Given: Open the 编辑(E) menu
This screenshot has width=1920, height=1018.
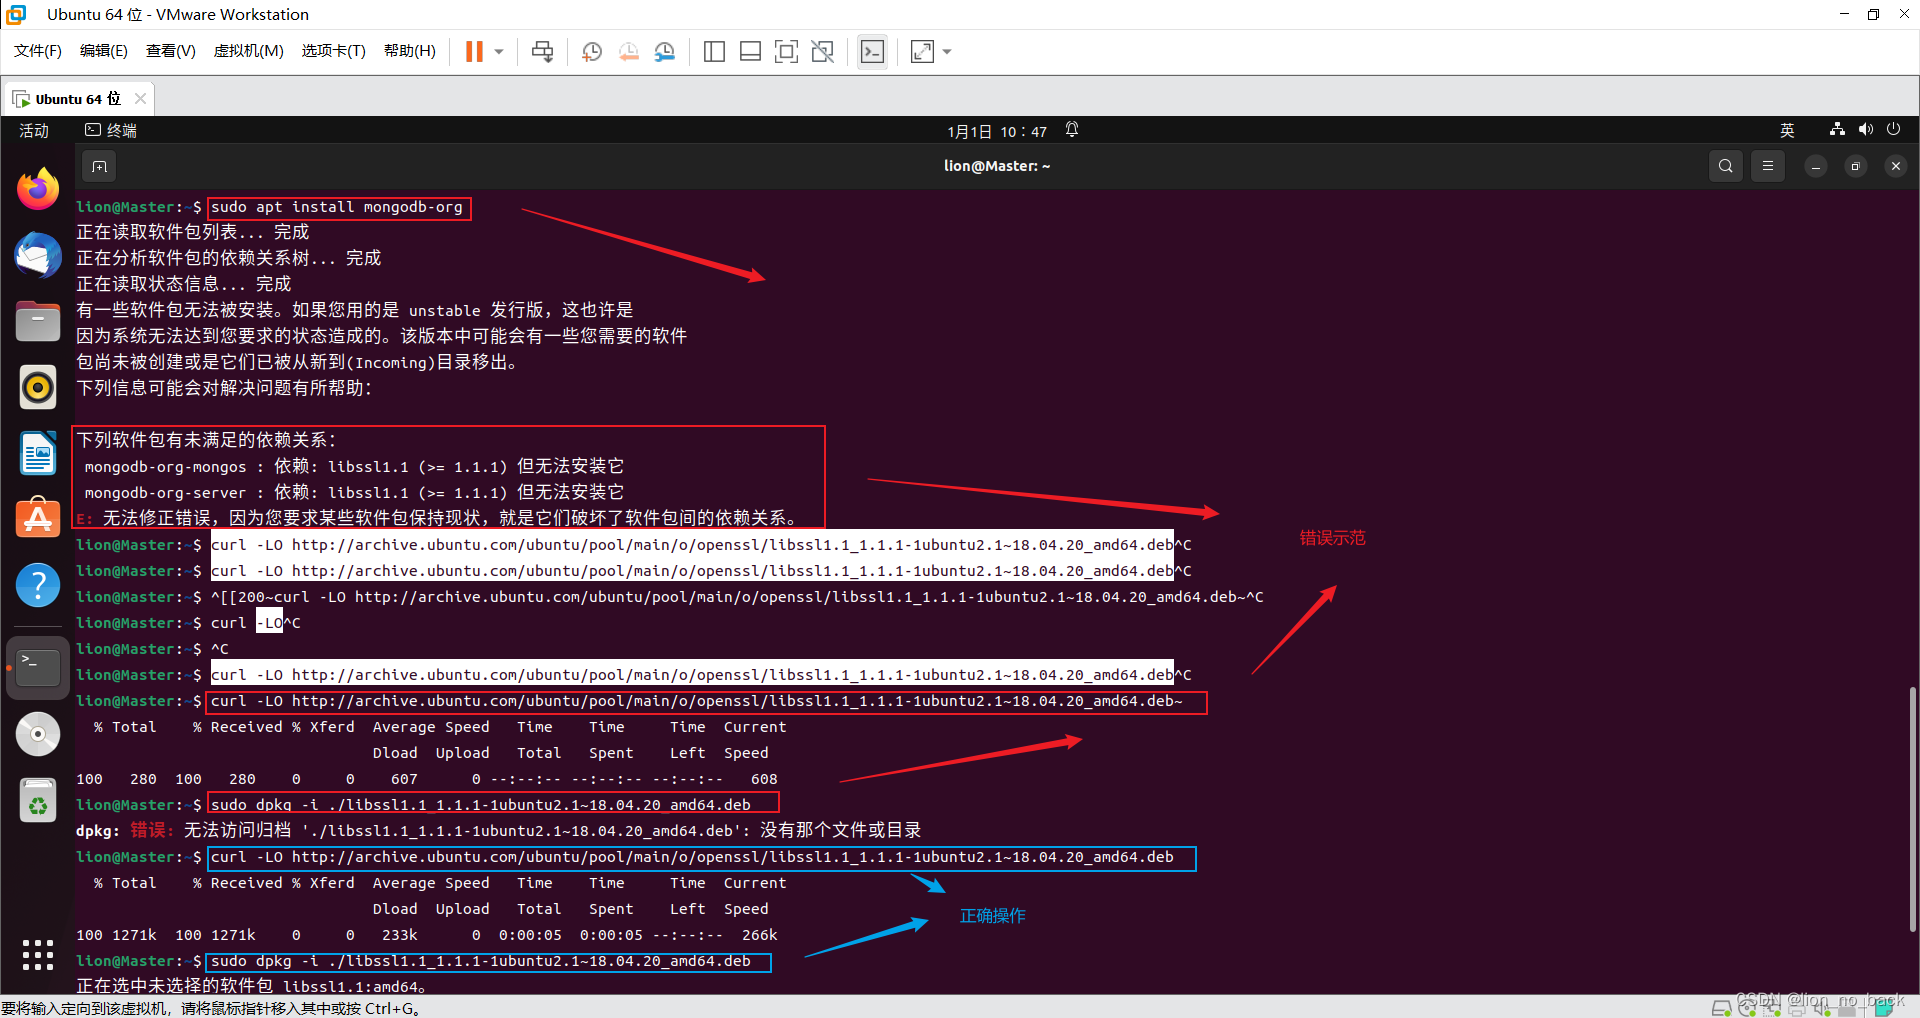Looking at the screenshot, I should pos(104,51).
